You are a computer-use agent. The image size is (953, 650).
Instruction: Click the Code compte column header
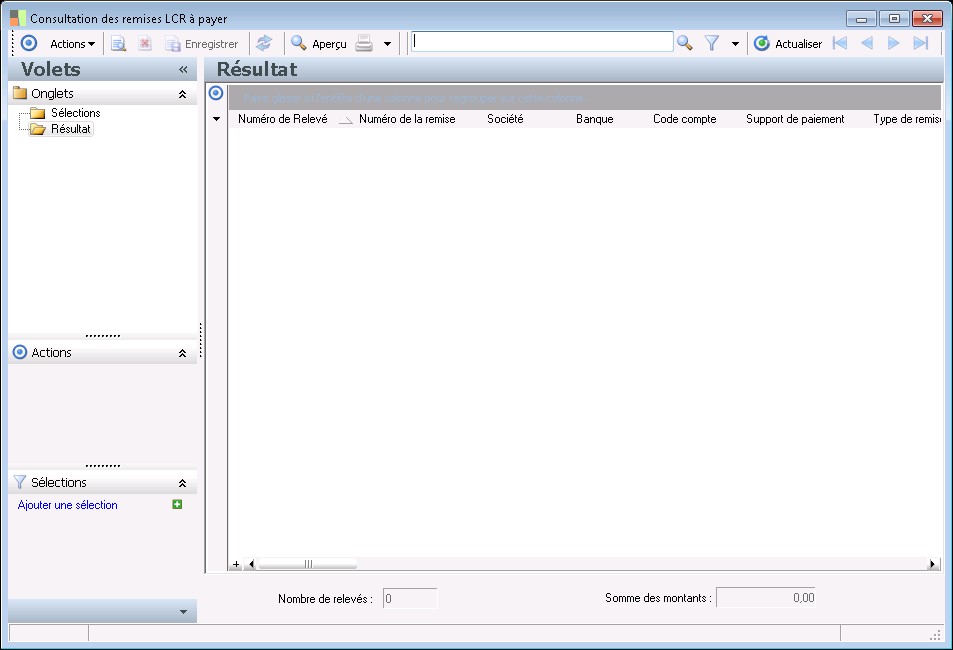[x=684, y=119]
